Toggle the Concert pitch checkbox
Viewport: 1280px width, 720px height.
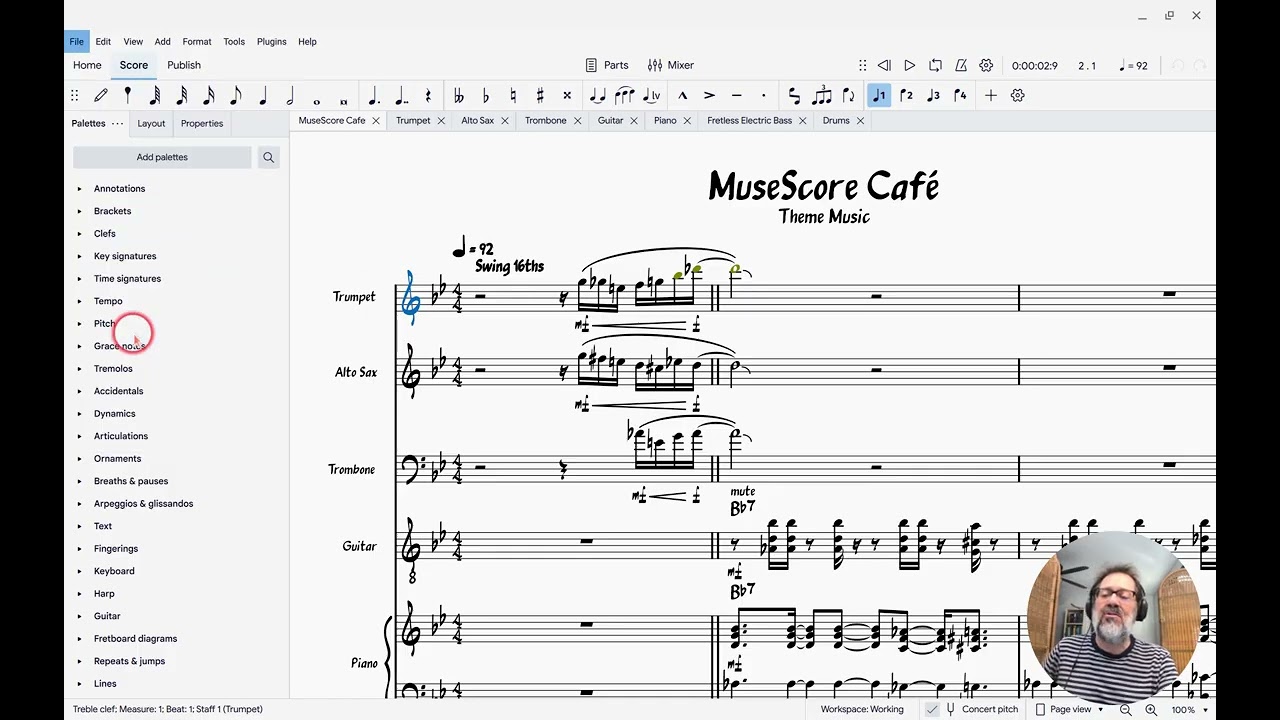932,709
